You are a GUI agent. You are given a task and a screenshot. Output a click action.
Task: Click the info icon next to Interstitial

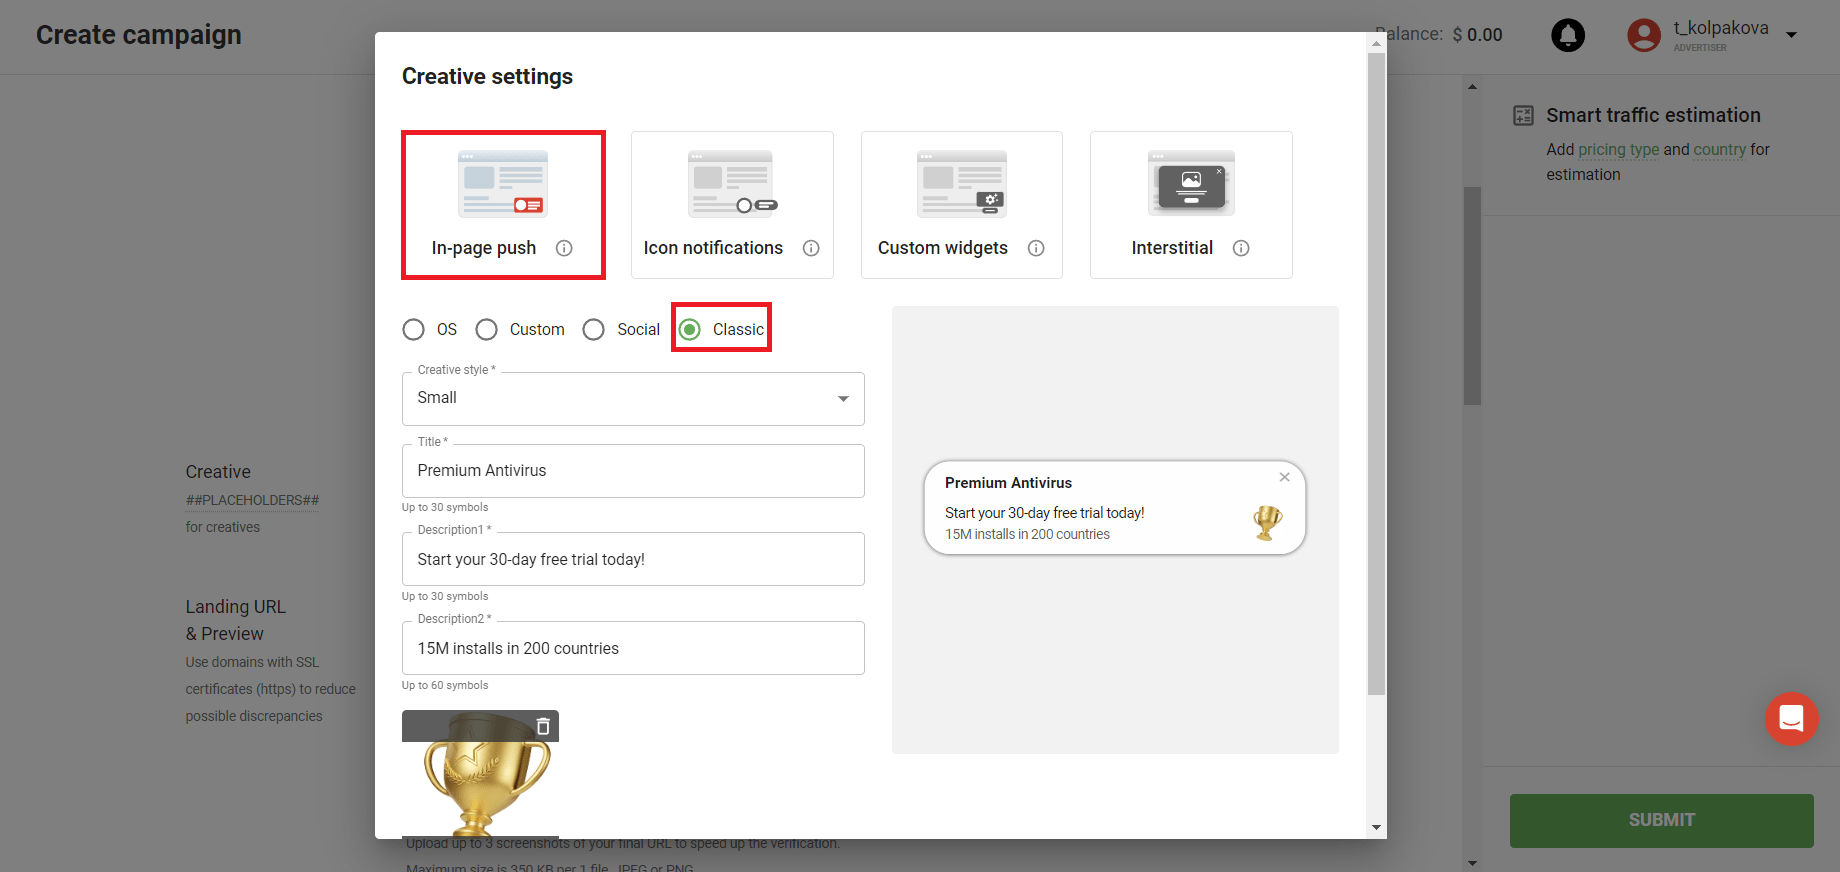[1241, 248]
